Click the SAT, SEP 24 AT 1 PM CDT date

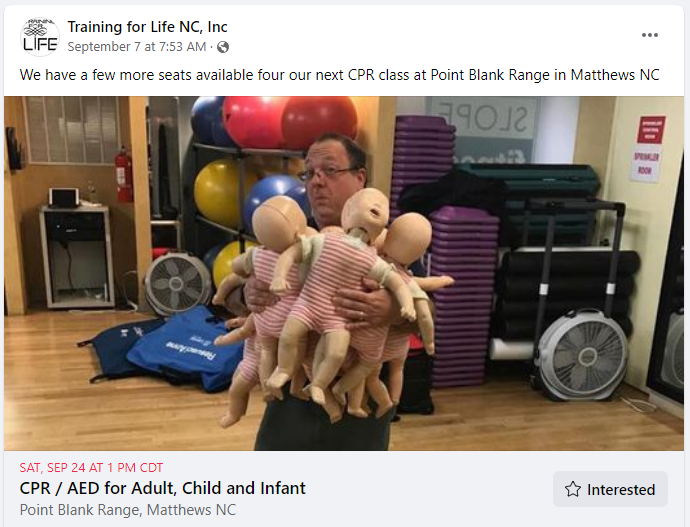click(91, 467)
